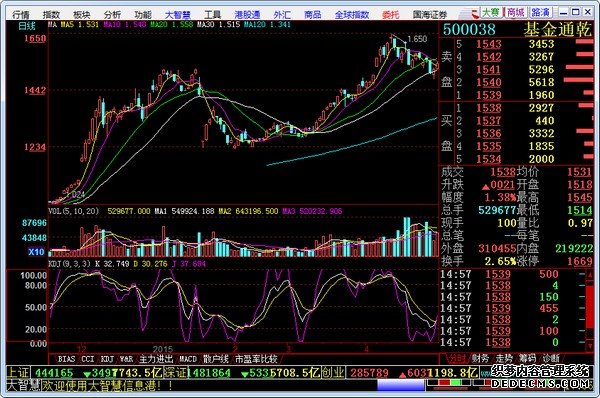600x398 pixels.
Task: Switch indicator to CCI
Action: [88, 359]
